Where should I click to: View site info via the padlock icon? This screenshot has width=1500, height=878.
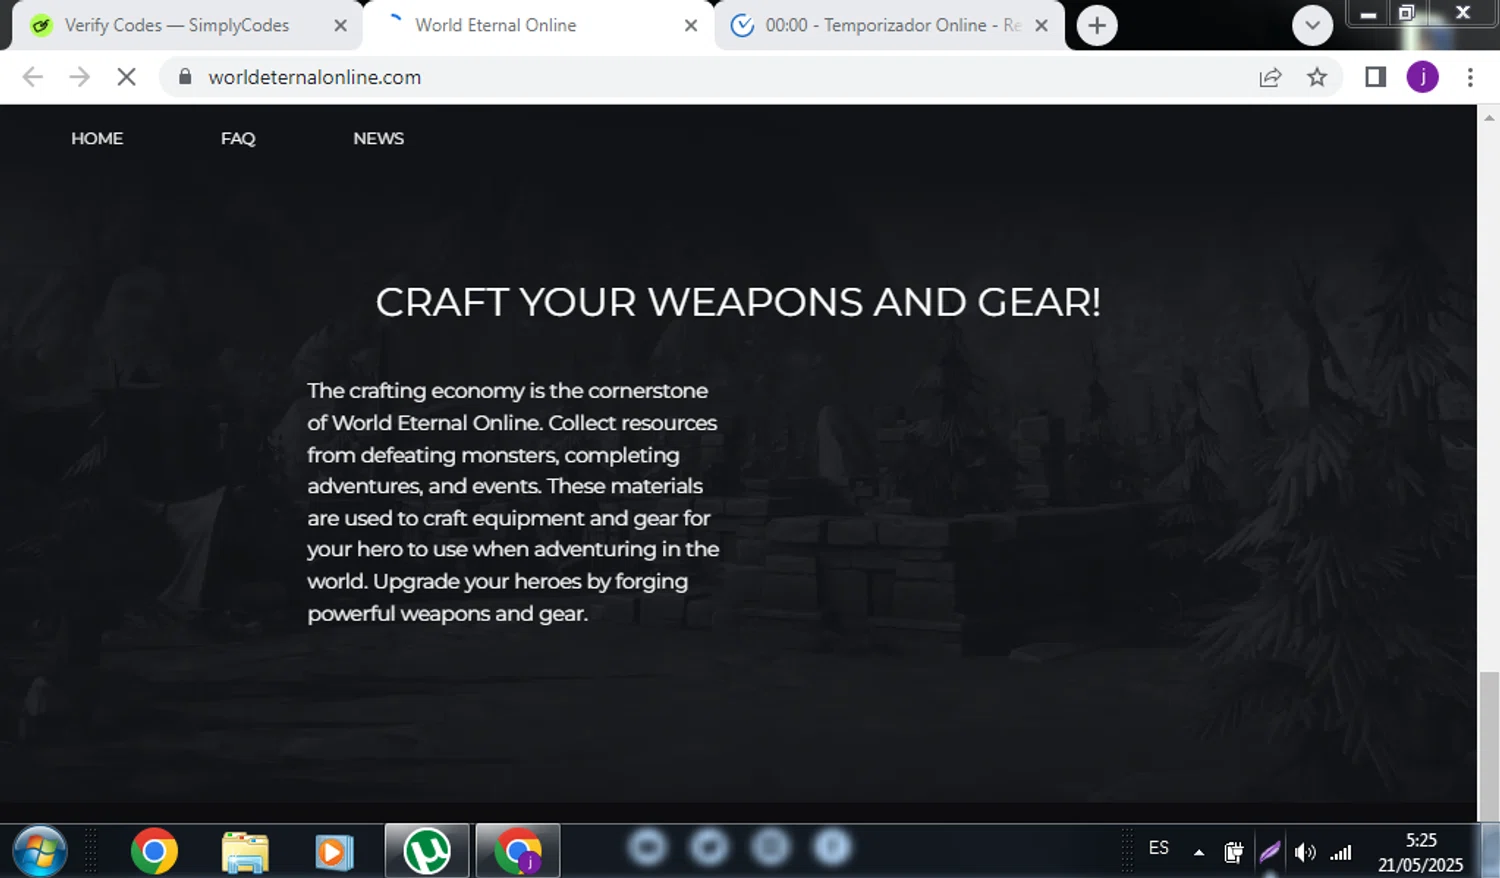click(x=185, y=77)
